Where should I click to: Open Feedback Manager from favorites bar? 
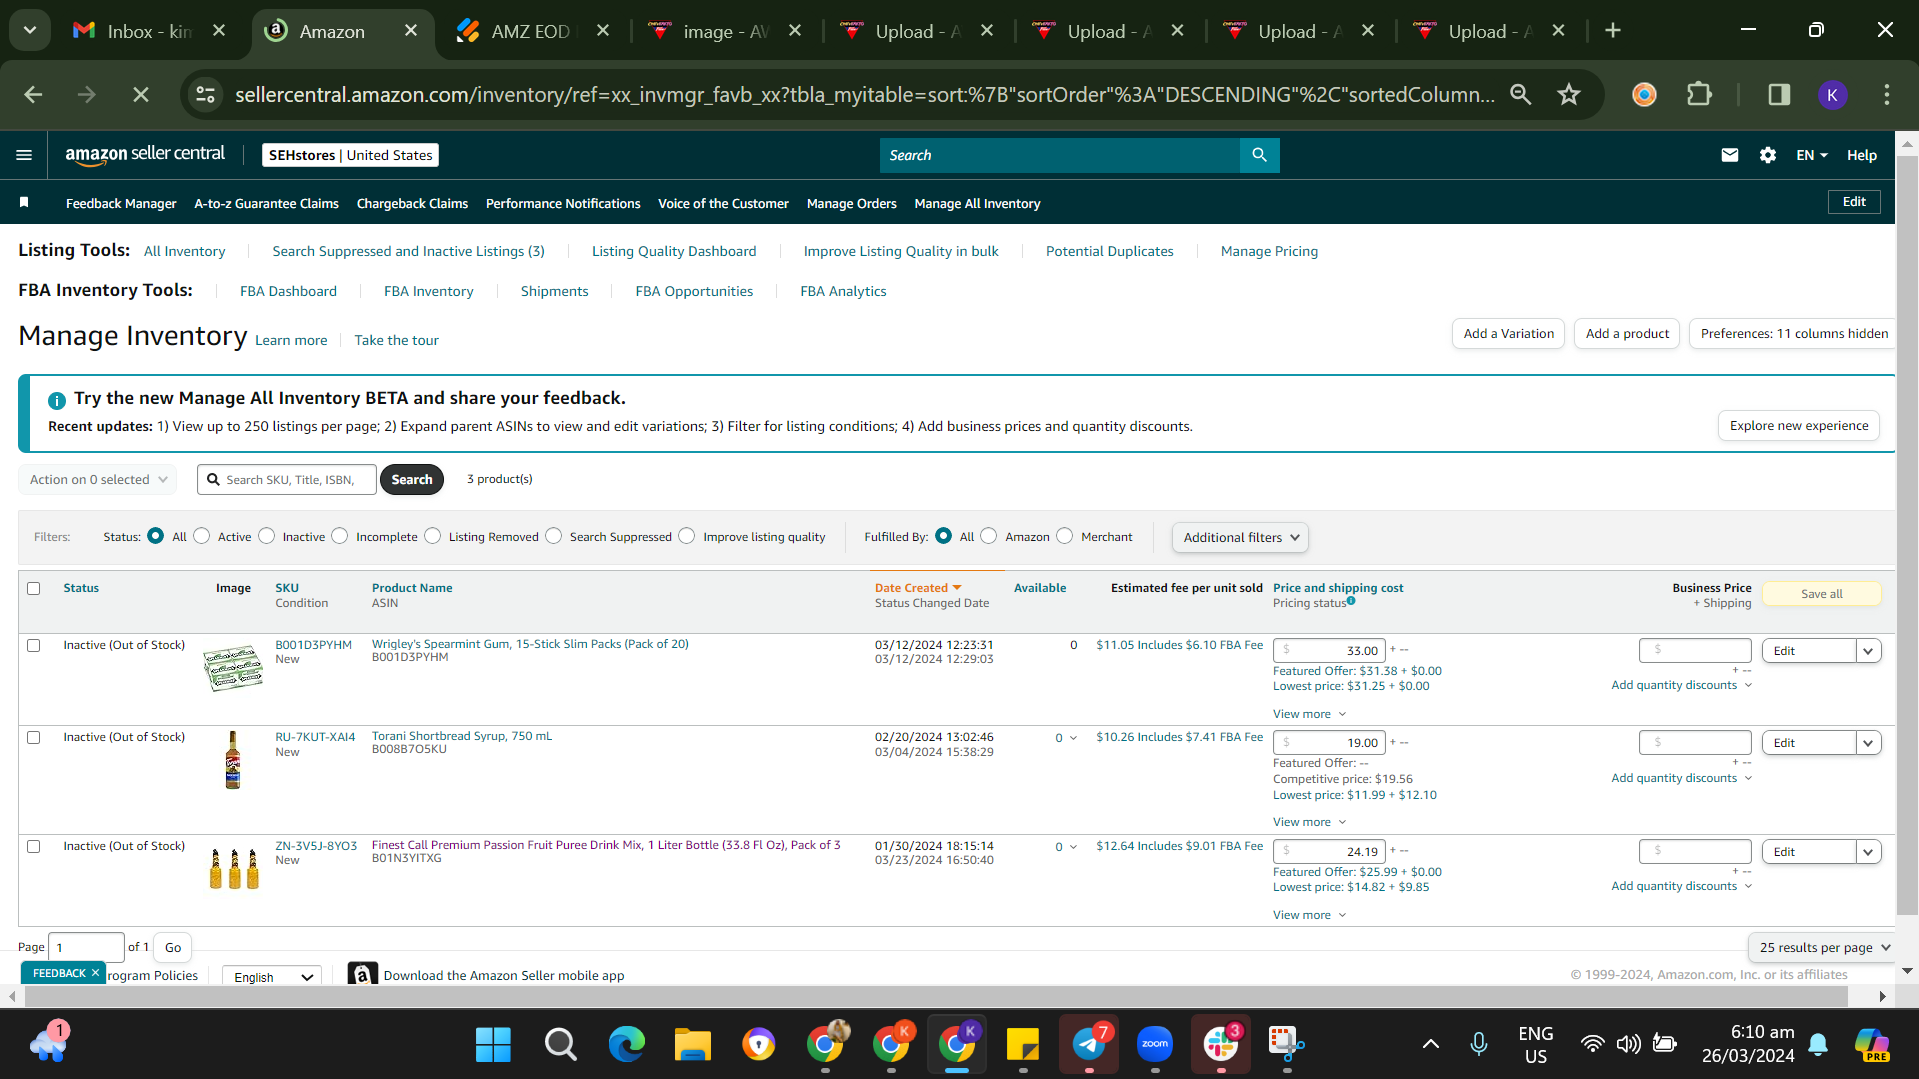(x=121, y=203)
